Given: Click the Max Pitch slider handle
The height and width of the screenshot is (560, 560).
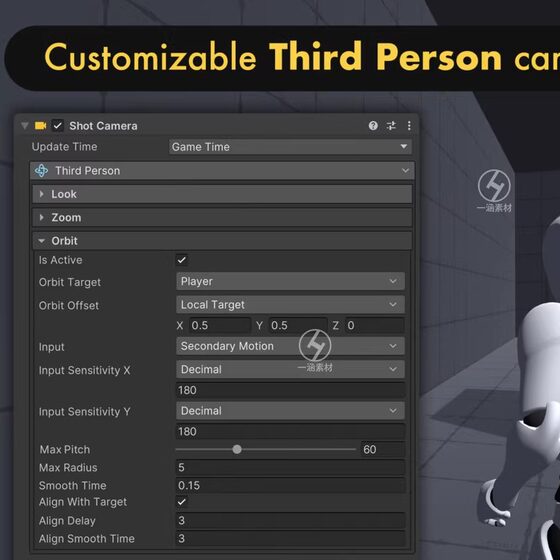Looking at the screenshot, I should click(237, 449).
